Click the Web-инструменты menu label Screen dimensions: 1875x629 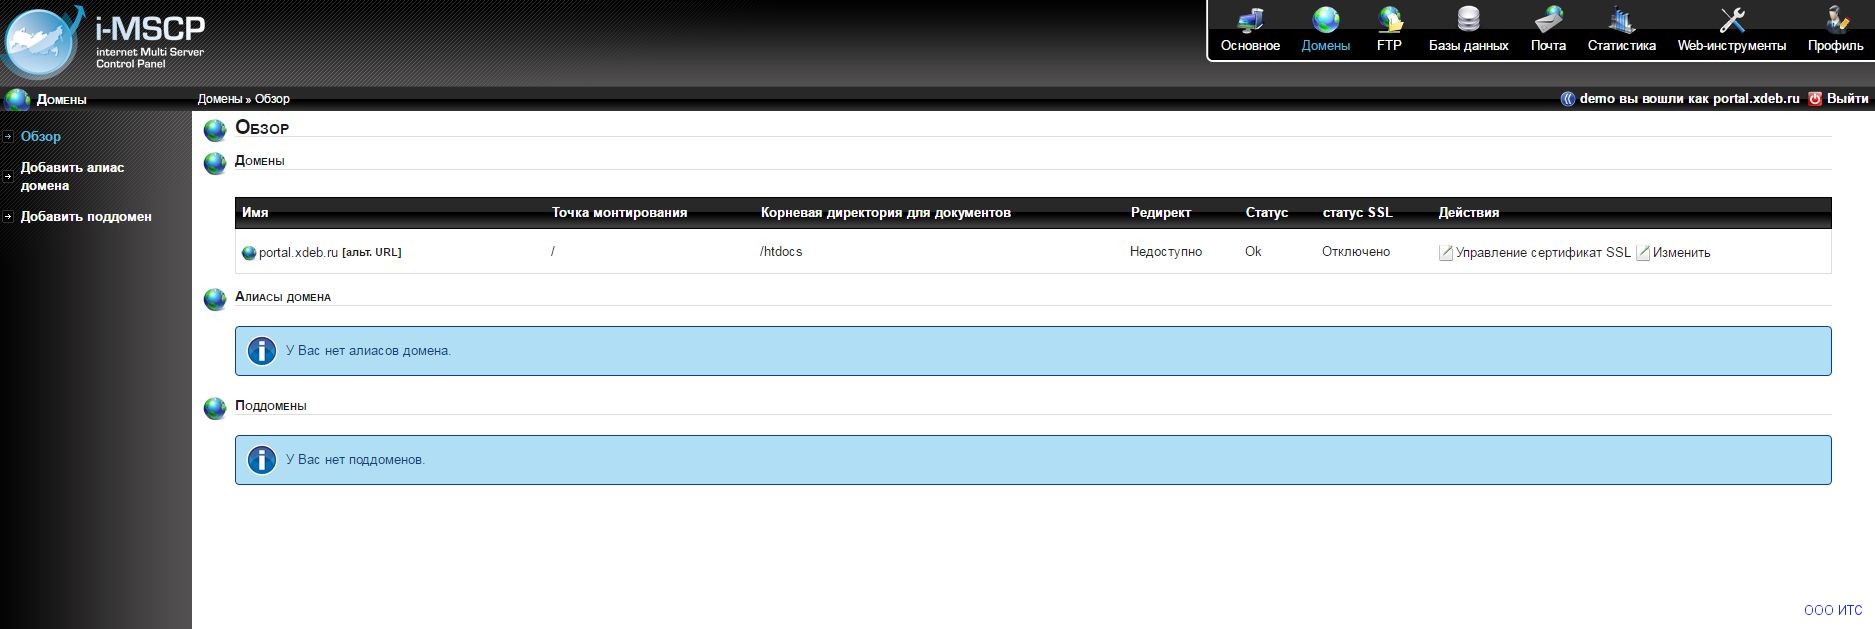[x=1732, y=46]
